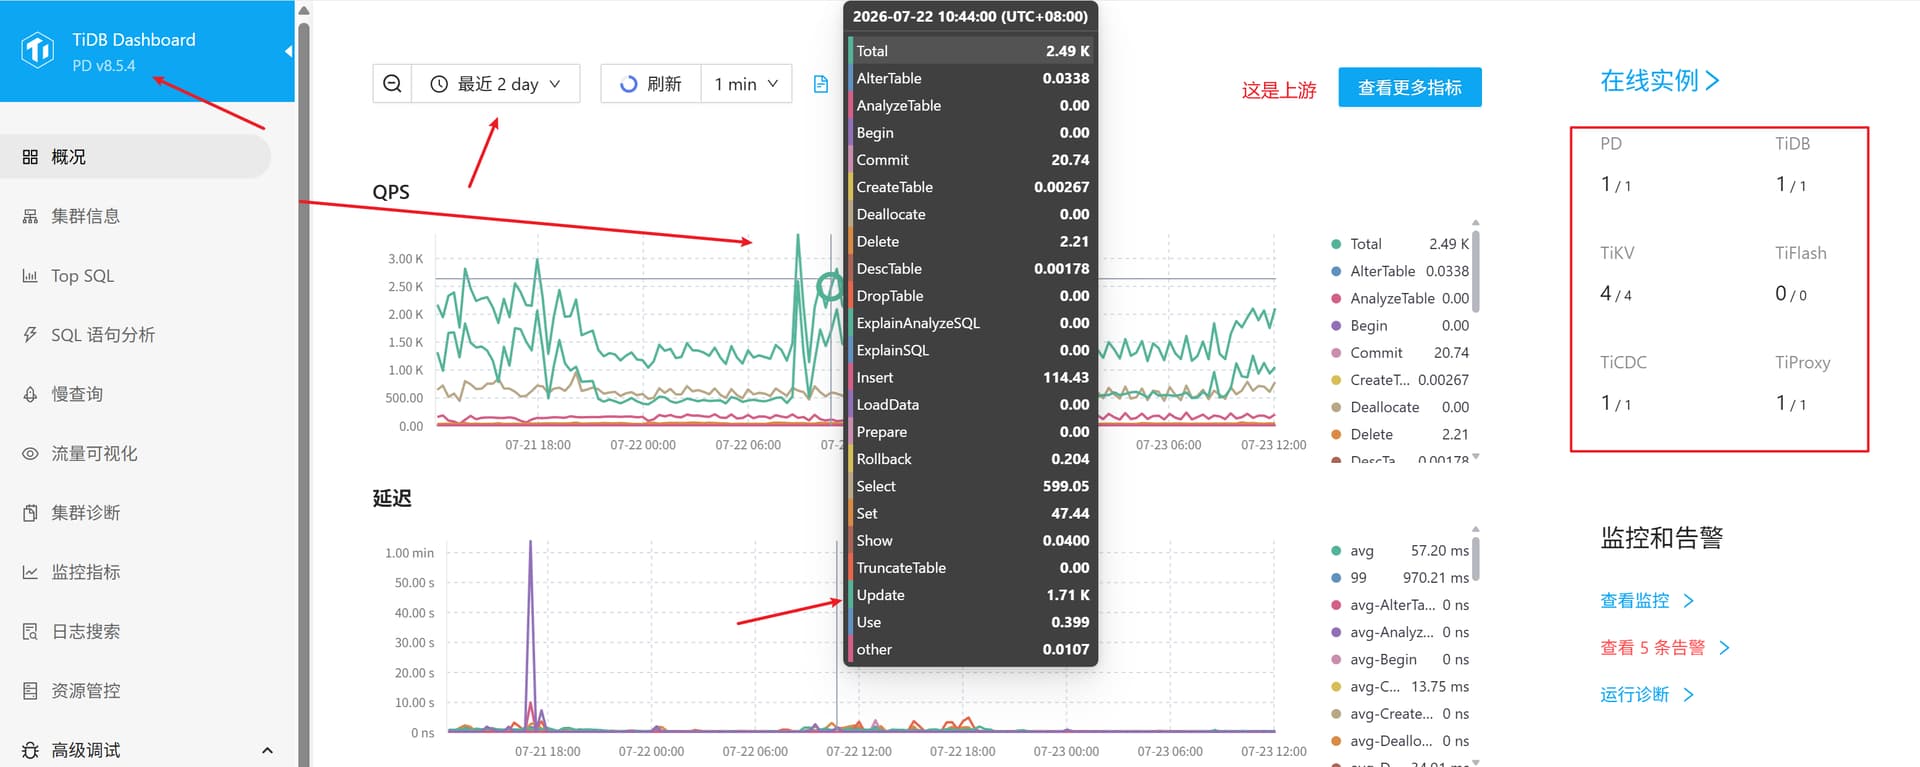
Task: Click the yellow CreateT... color dot in the legend
Action: [1336, 380]
